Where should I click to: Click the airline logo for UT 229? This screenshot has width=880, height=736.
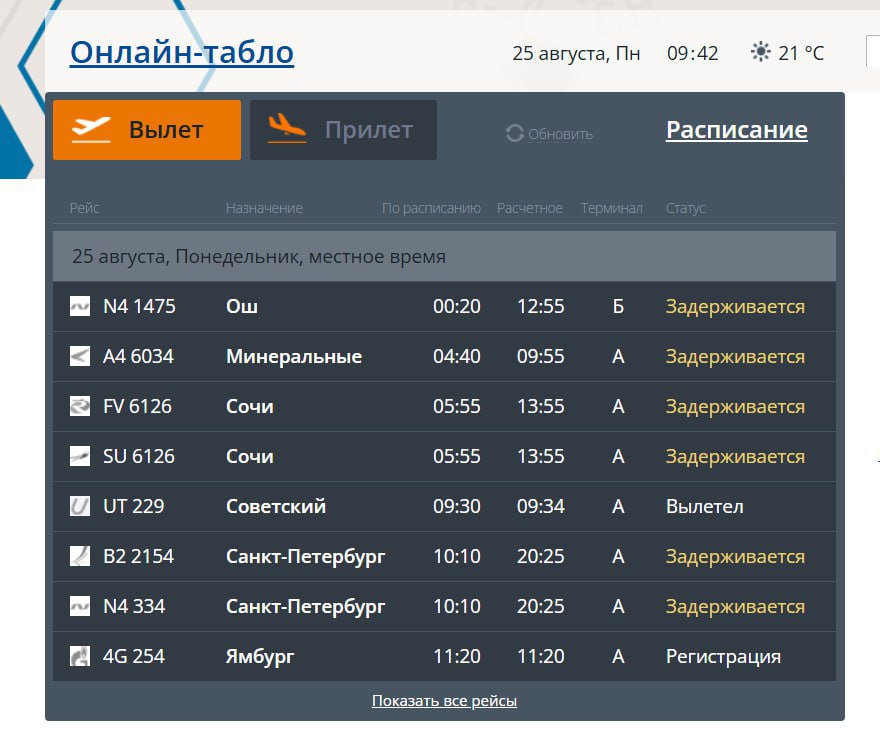(x=80, y=506)
